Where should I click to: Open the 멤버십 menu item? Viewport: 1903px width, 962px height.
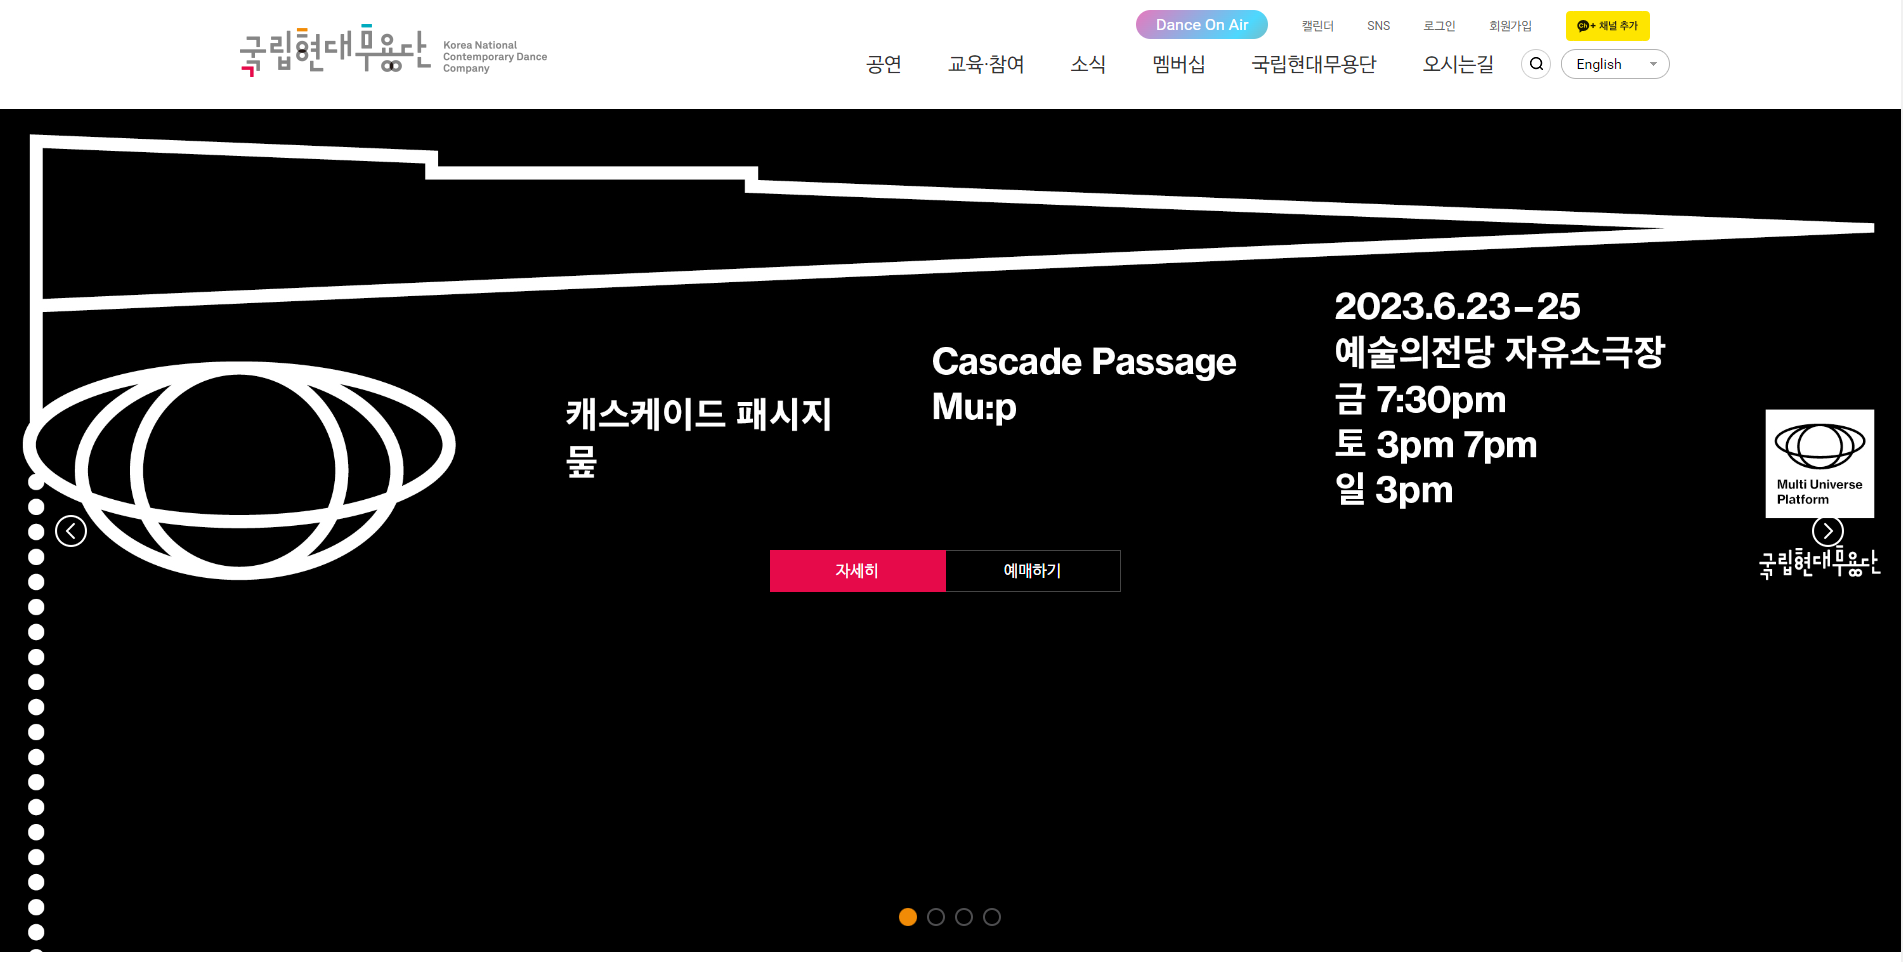(x=1179, y=64)
